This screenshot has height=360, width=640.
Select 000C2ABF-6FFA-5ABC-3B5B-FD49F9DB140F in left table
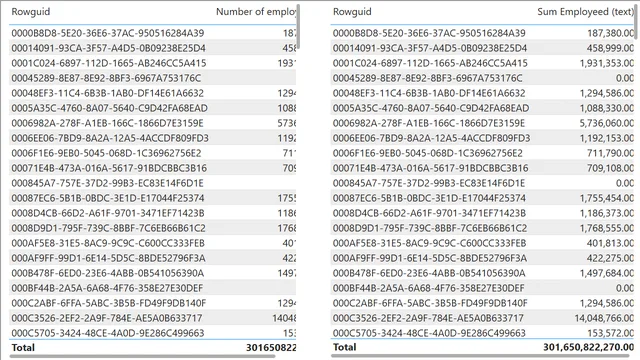pos(109,303)
